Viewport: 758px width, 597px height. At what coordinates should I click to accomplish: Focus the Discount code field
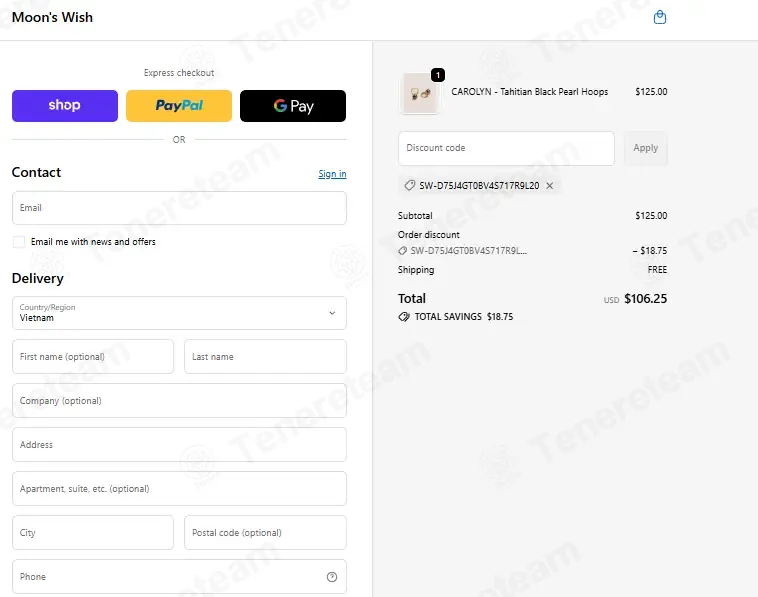[x=506, y=148]
